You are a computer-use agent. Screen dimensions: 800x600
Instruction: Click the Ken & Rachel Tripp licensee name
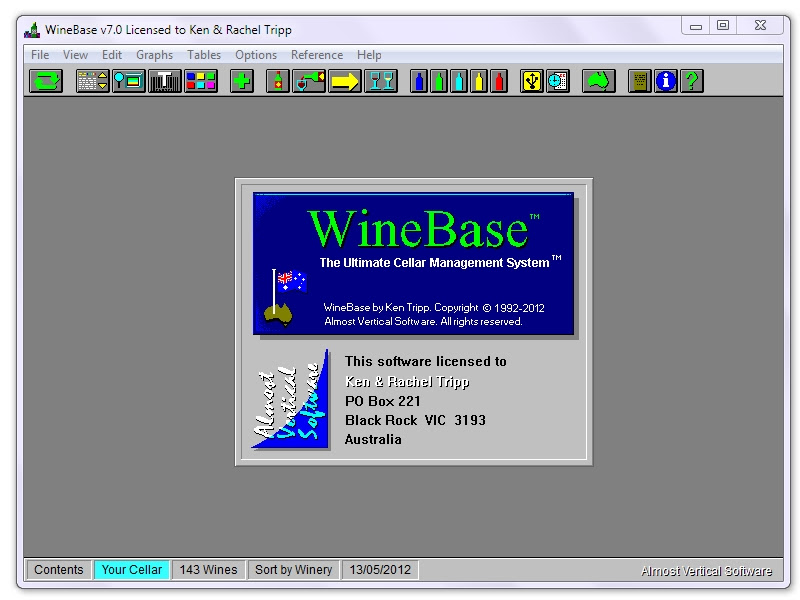(x=407, y=382)
